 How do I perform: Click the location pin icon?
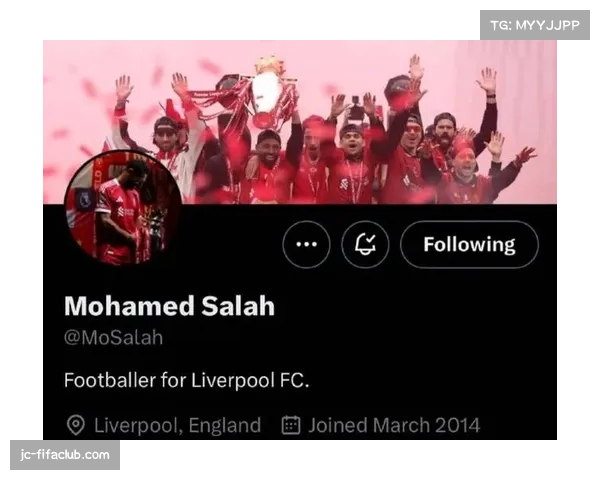pyautogui.click(x=76, y=425)
